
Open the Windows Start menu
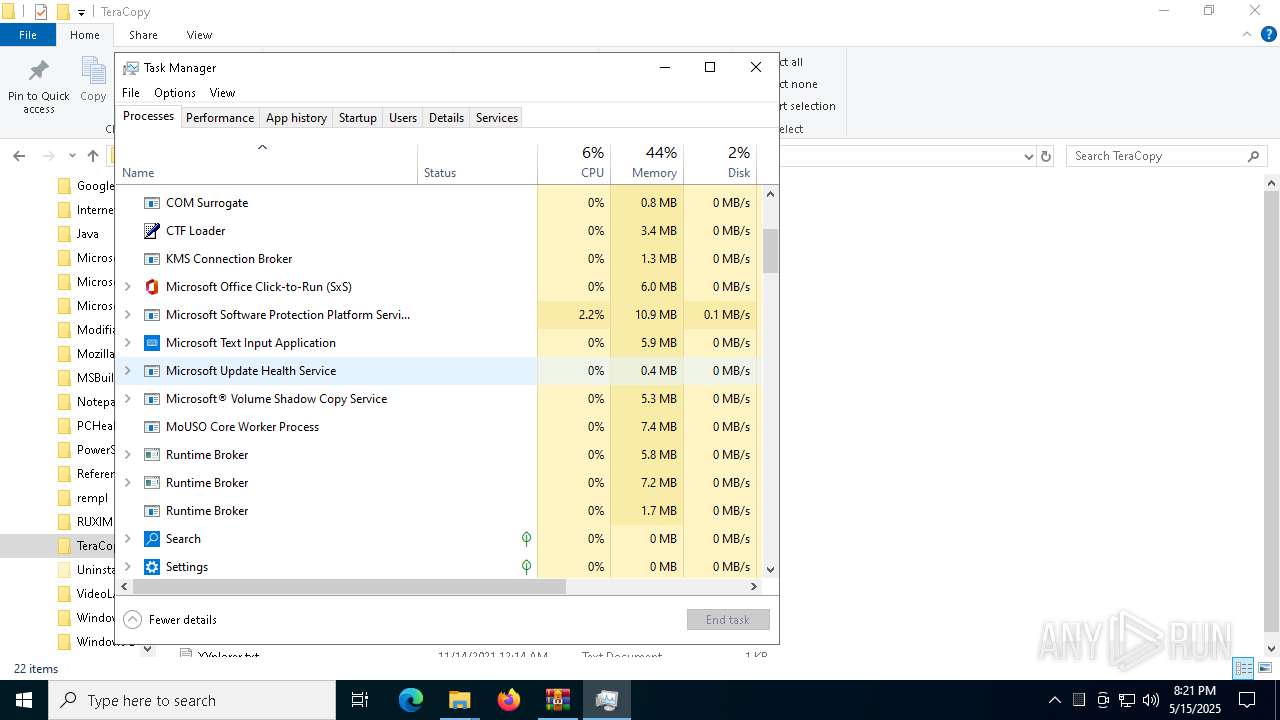click(x=24, y=700)
